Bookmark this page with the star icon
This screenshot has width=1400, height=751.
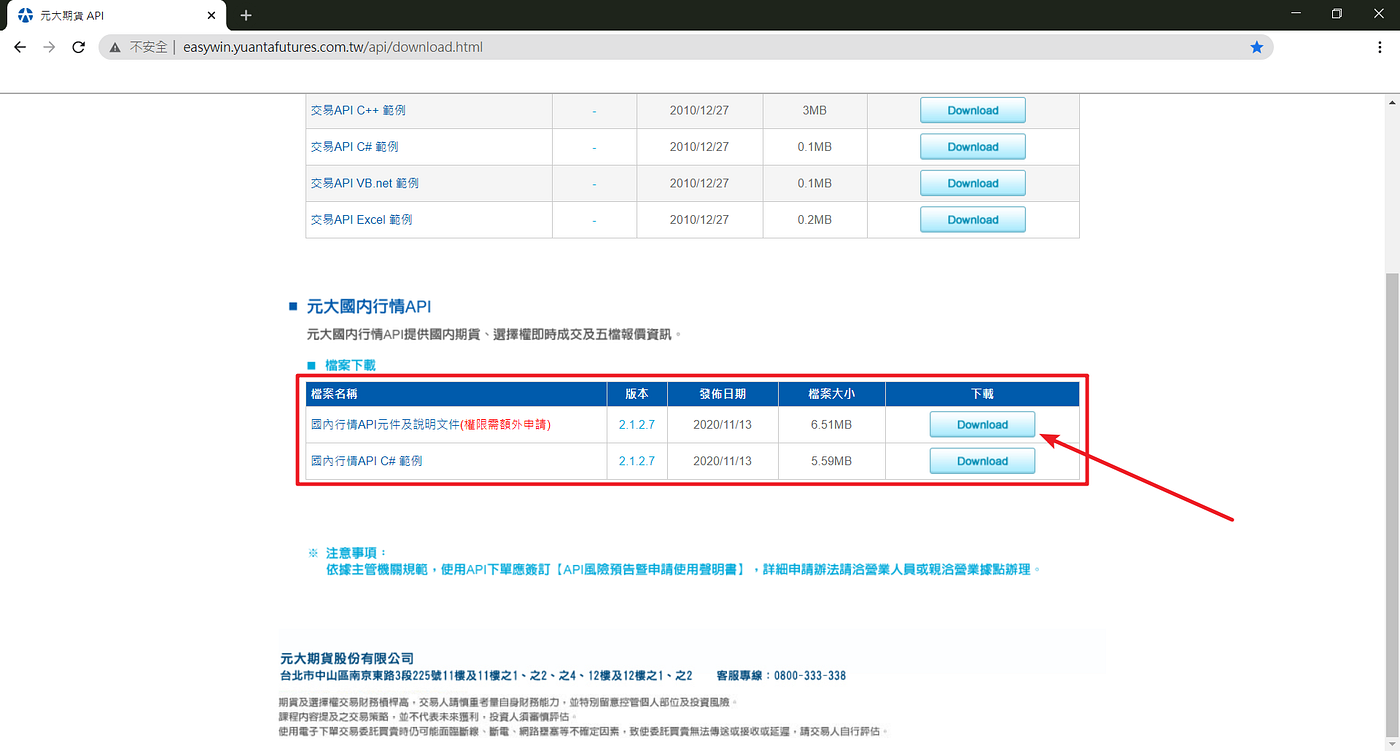pyautogui.click(x=1257, y=47)
